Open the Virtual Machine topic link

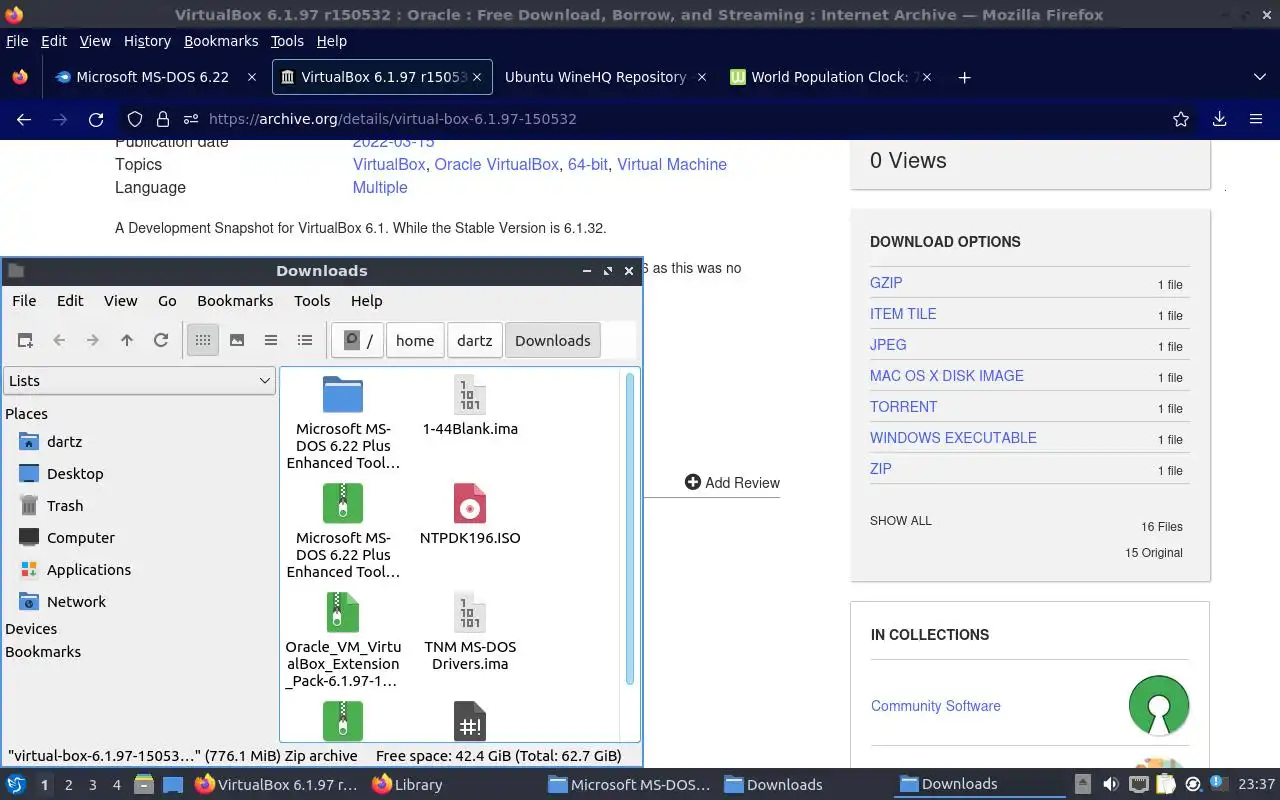[672, 164]
